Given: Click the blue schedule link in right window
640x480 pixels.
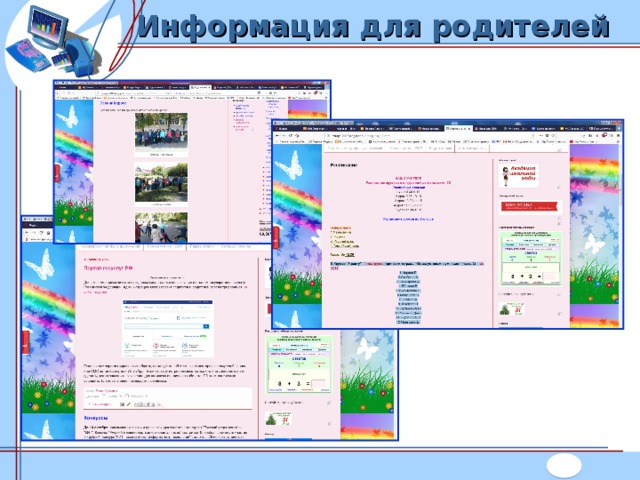Looking at the screenshot, I should (408, 219).
